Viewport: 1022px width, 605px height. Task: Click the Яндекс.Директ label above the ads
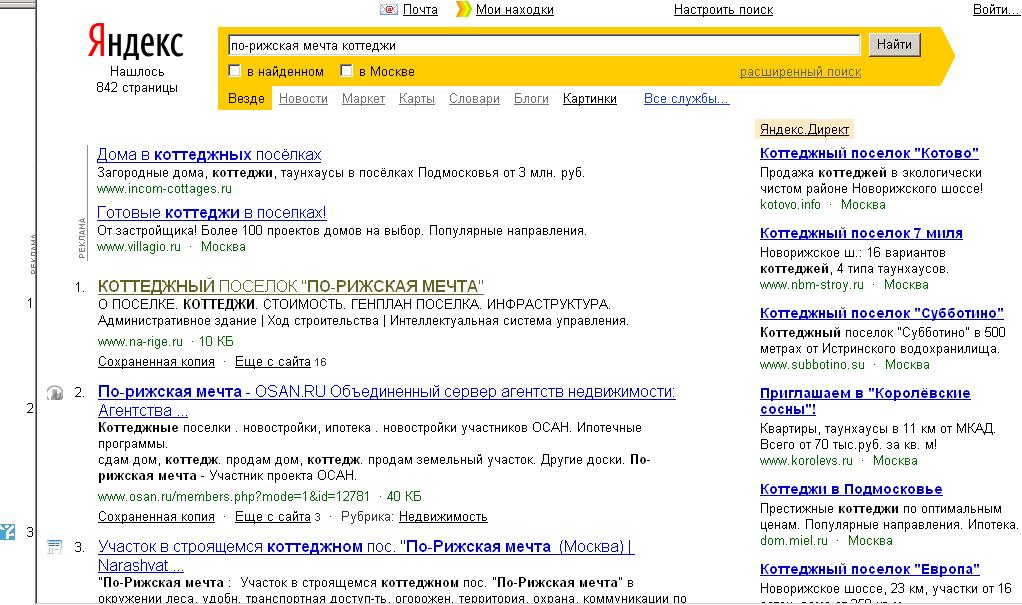pos(804,129)
